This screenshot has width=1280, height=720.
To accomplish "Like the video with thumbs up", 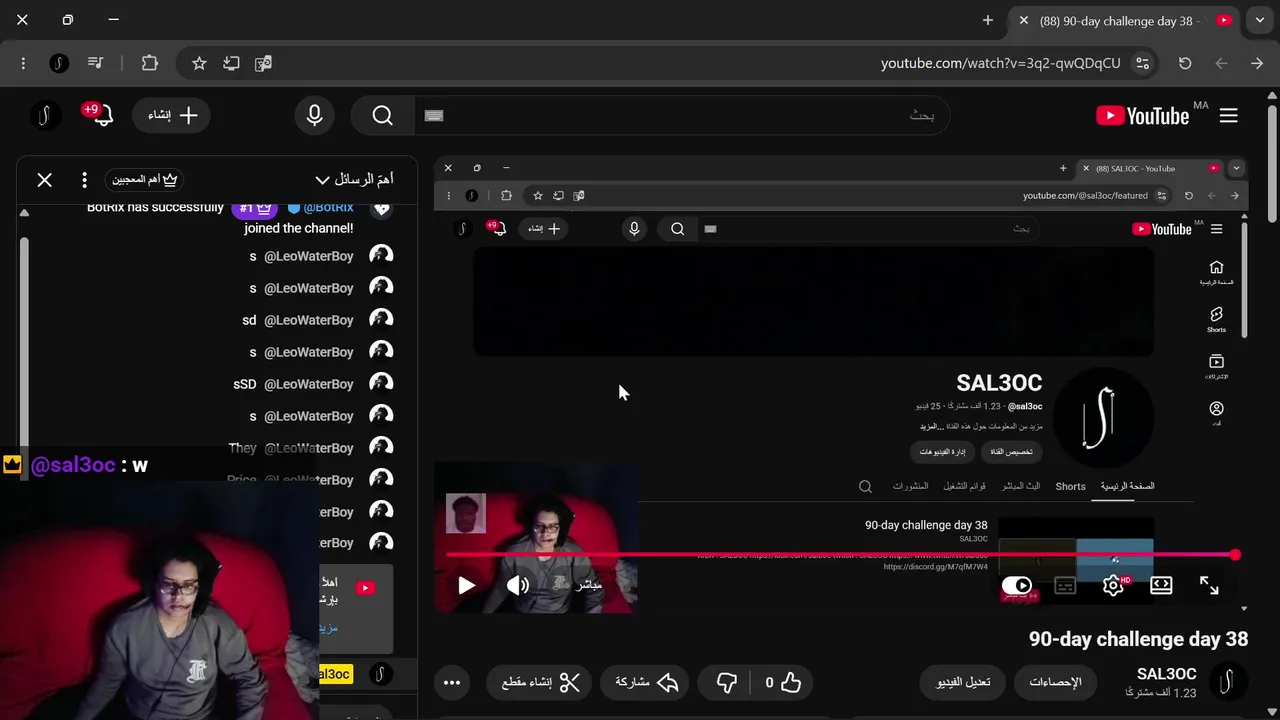I will (x=783, y=682).
